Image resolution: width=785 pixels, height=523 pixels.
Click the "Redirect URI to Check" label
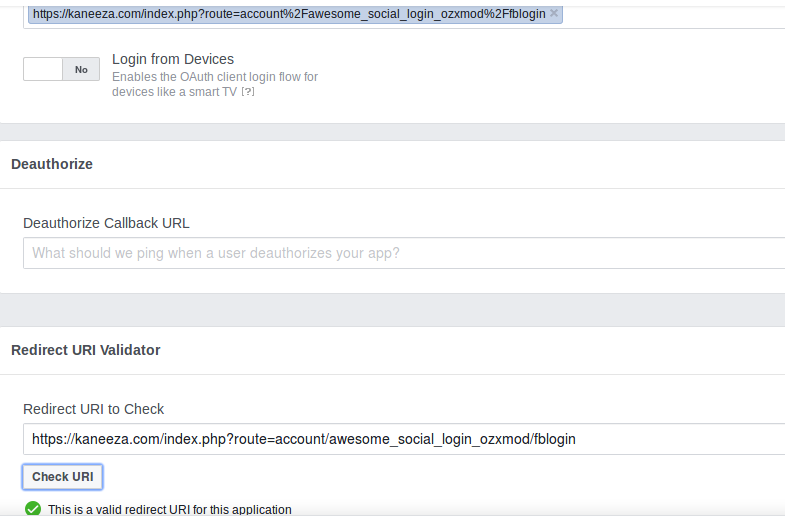click(94, 409)
